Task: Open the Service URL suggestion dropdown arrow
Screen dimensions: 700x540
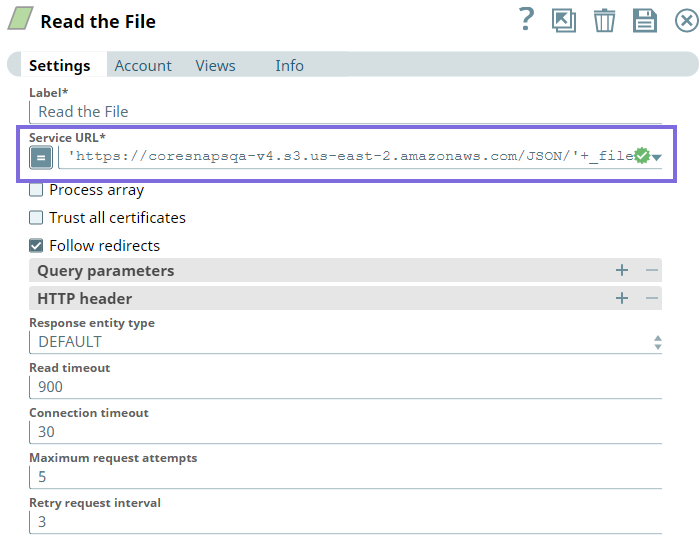Action: tap(657, 158)
